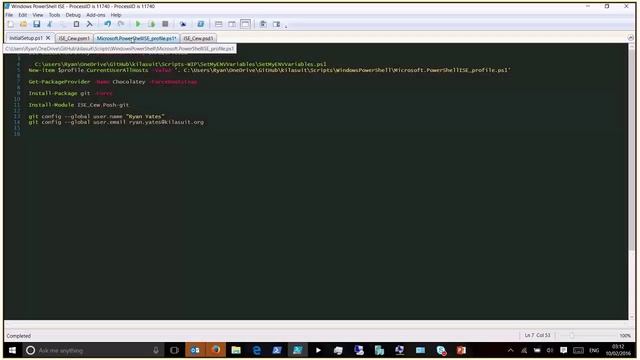Click the Get-PackageProvider line in the script
This screenshot has height=360, width=640.
pos(113,82)
